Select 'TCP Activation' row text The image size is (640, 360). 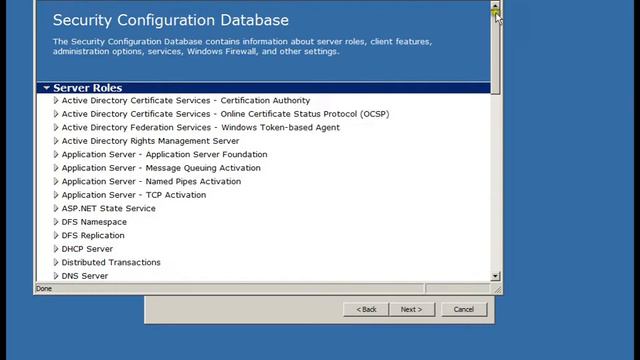coord(134,195)
